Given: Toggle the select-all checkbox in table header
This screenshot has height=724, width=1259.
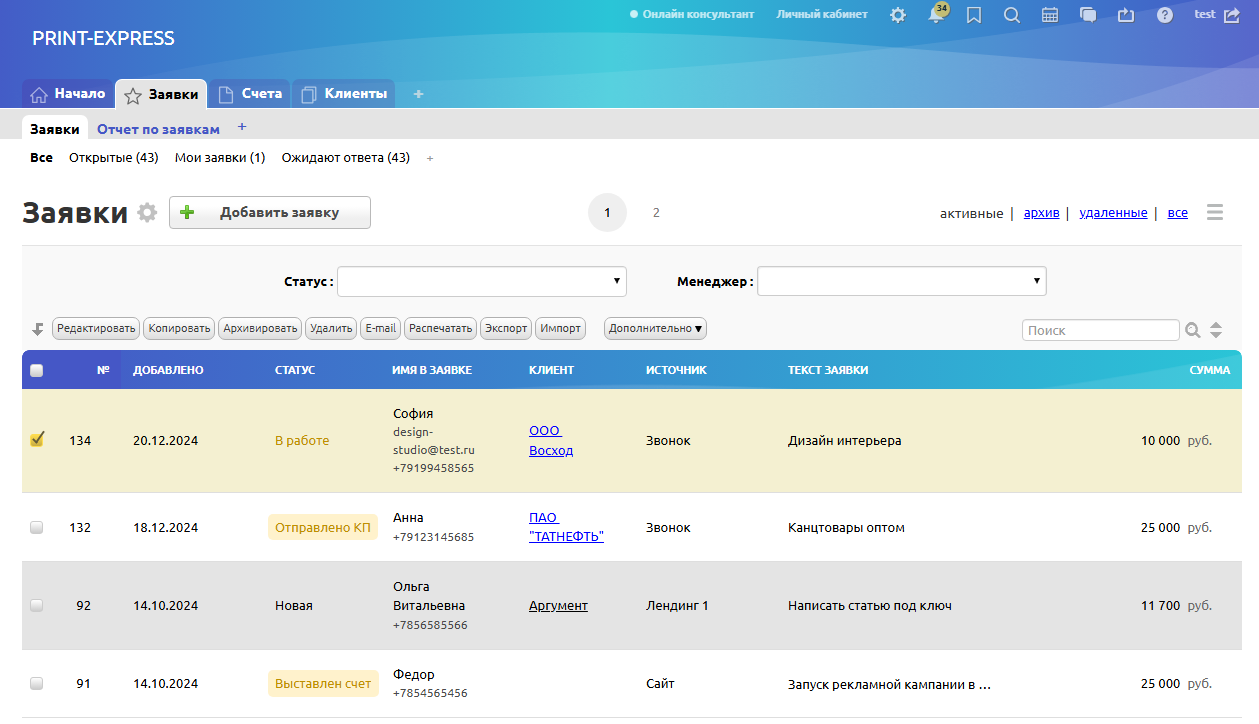Looking at the screenshot, I should point(37,370).
